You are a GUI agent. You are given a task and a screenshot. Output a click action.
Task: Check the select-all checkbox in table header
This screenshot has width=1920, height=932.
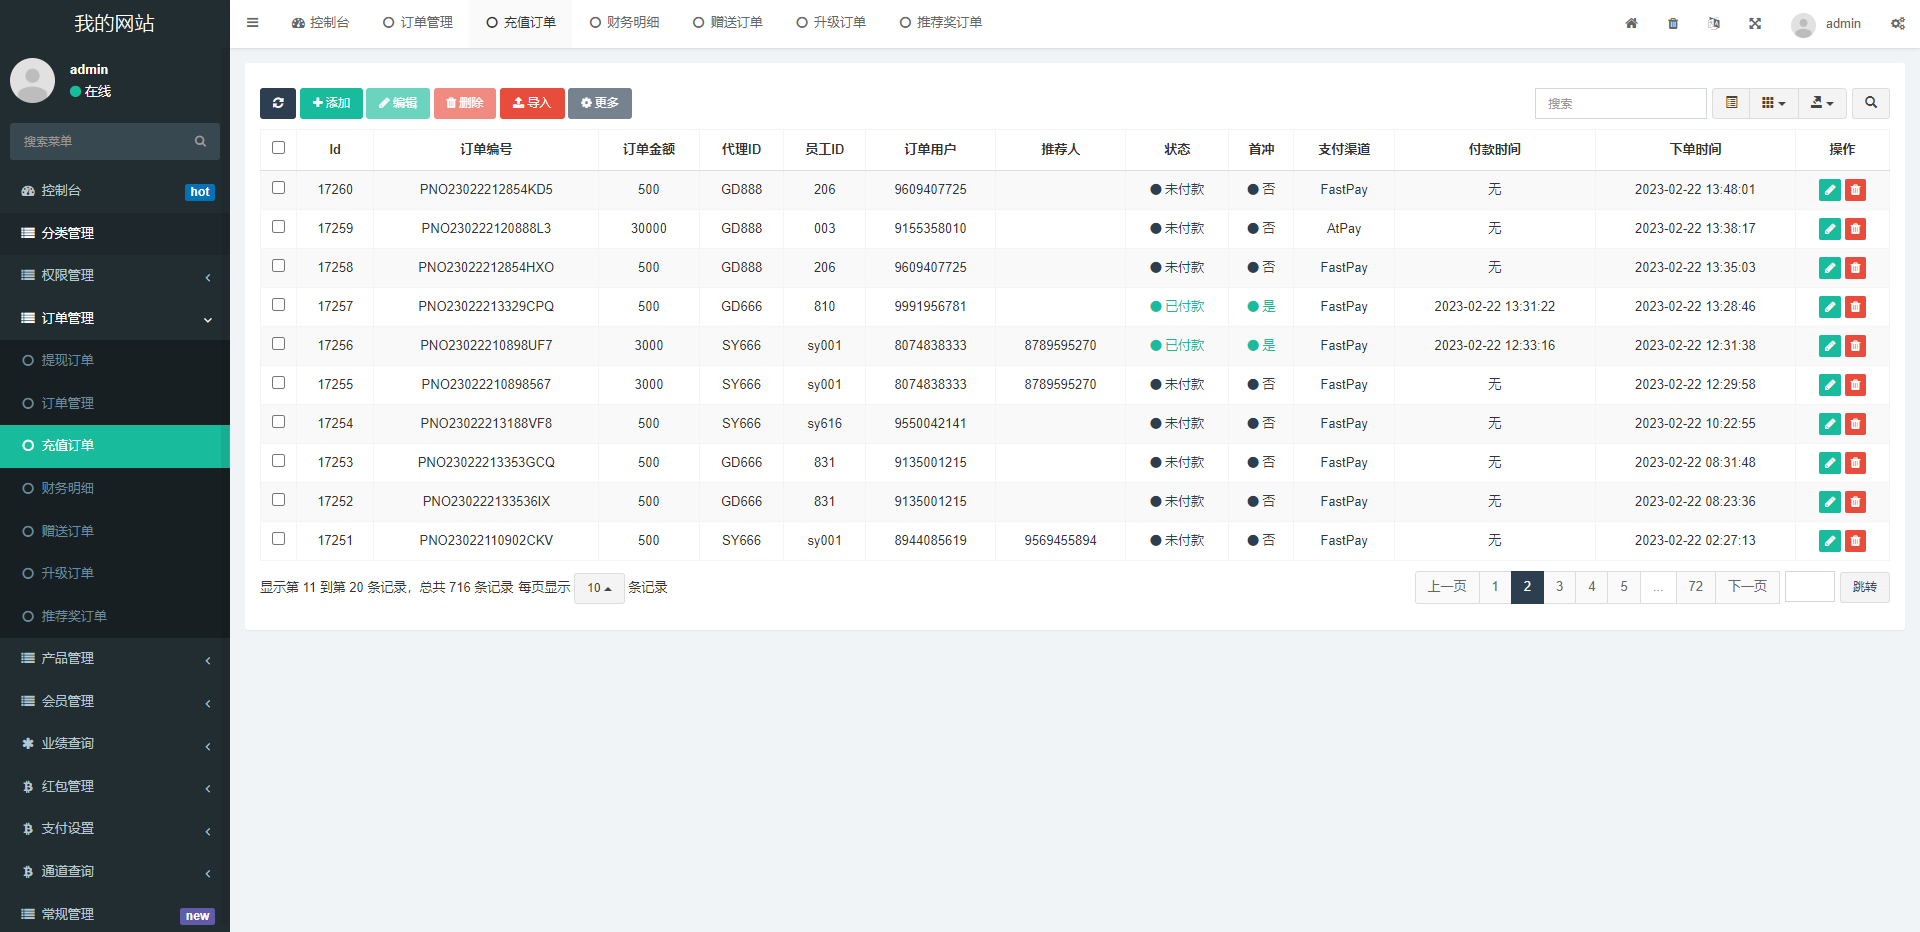pyautogui.click(x=279, y=148)
